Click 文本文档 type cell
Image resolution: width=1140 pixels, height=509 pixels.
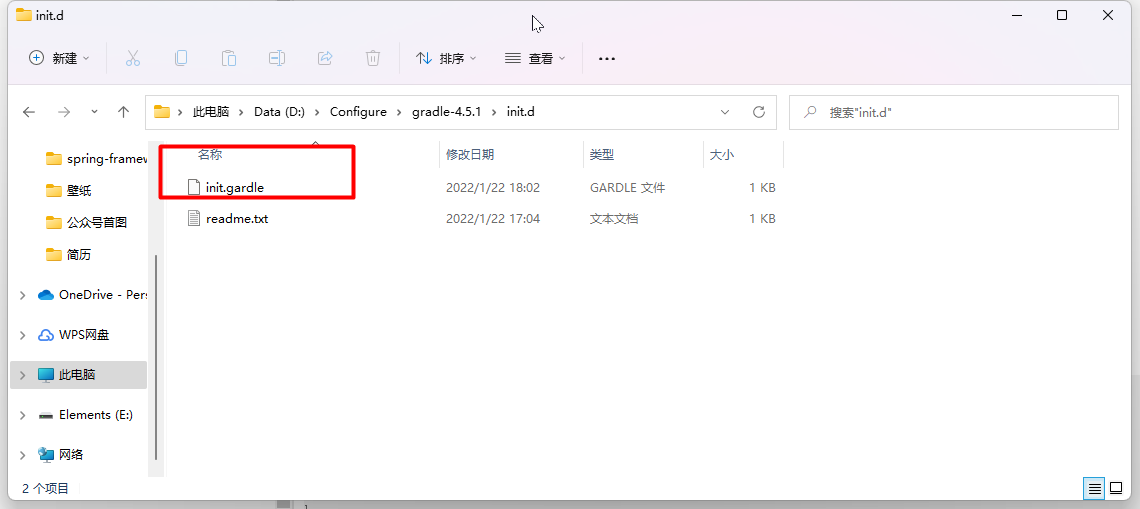tap(614, 218)
